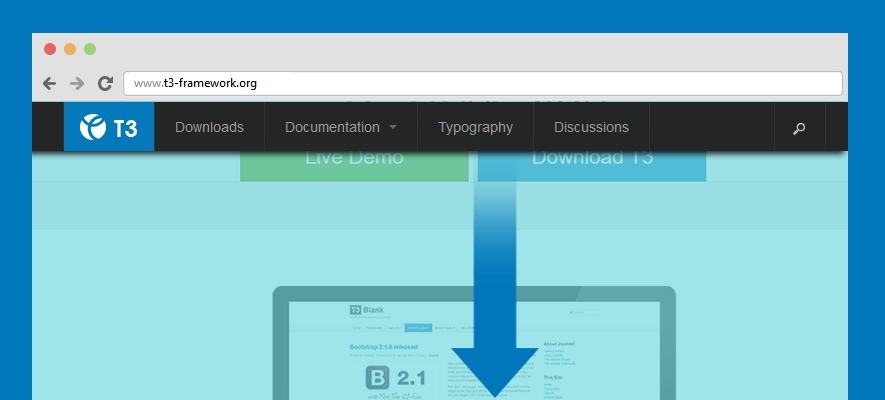885x400 pixels.
Task: Expand the Documentation dropdown arrow
Action: (x=393, y=127)
